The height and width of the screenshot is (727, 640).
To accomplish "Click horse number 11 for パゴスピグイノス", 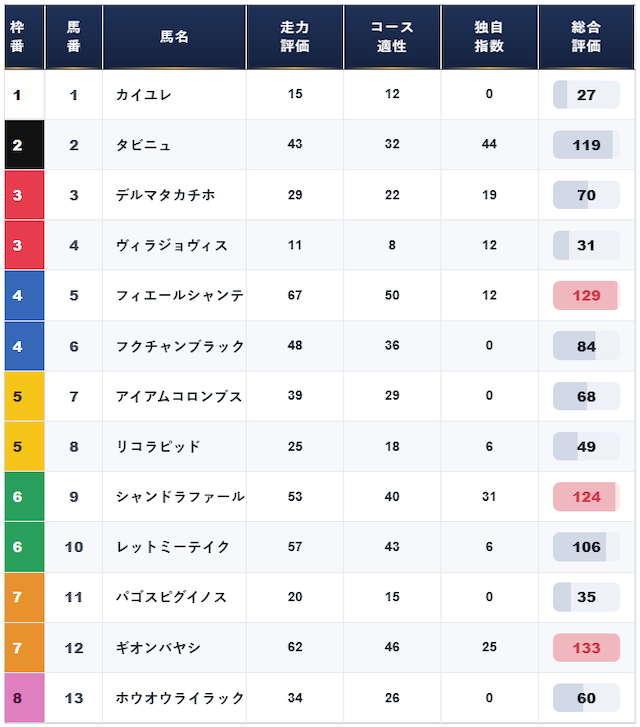I will [74, 597].
